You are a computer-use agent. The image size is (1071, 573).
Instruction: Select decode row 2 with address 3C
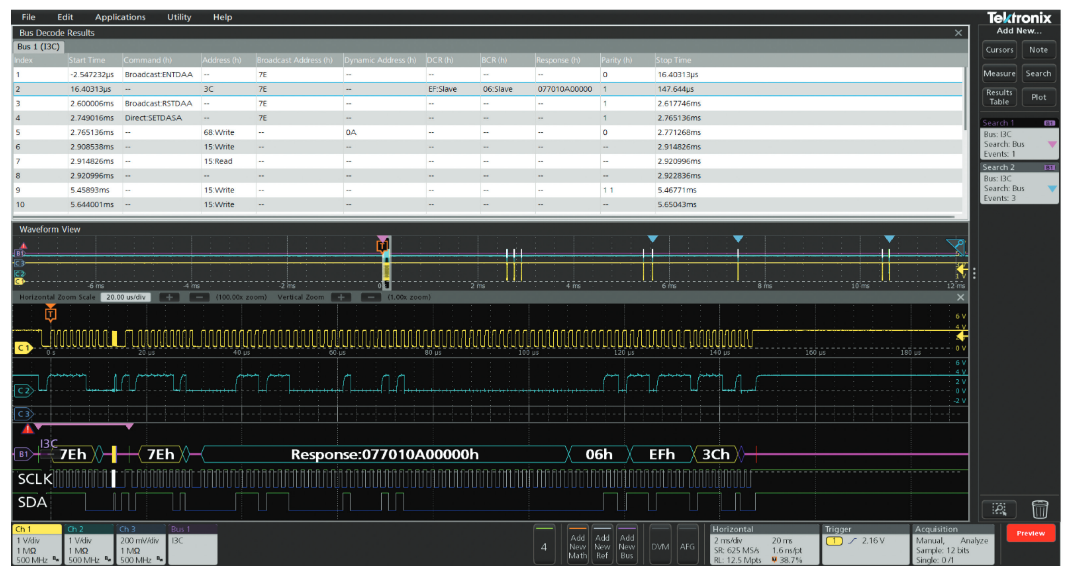click(488, 89)
